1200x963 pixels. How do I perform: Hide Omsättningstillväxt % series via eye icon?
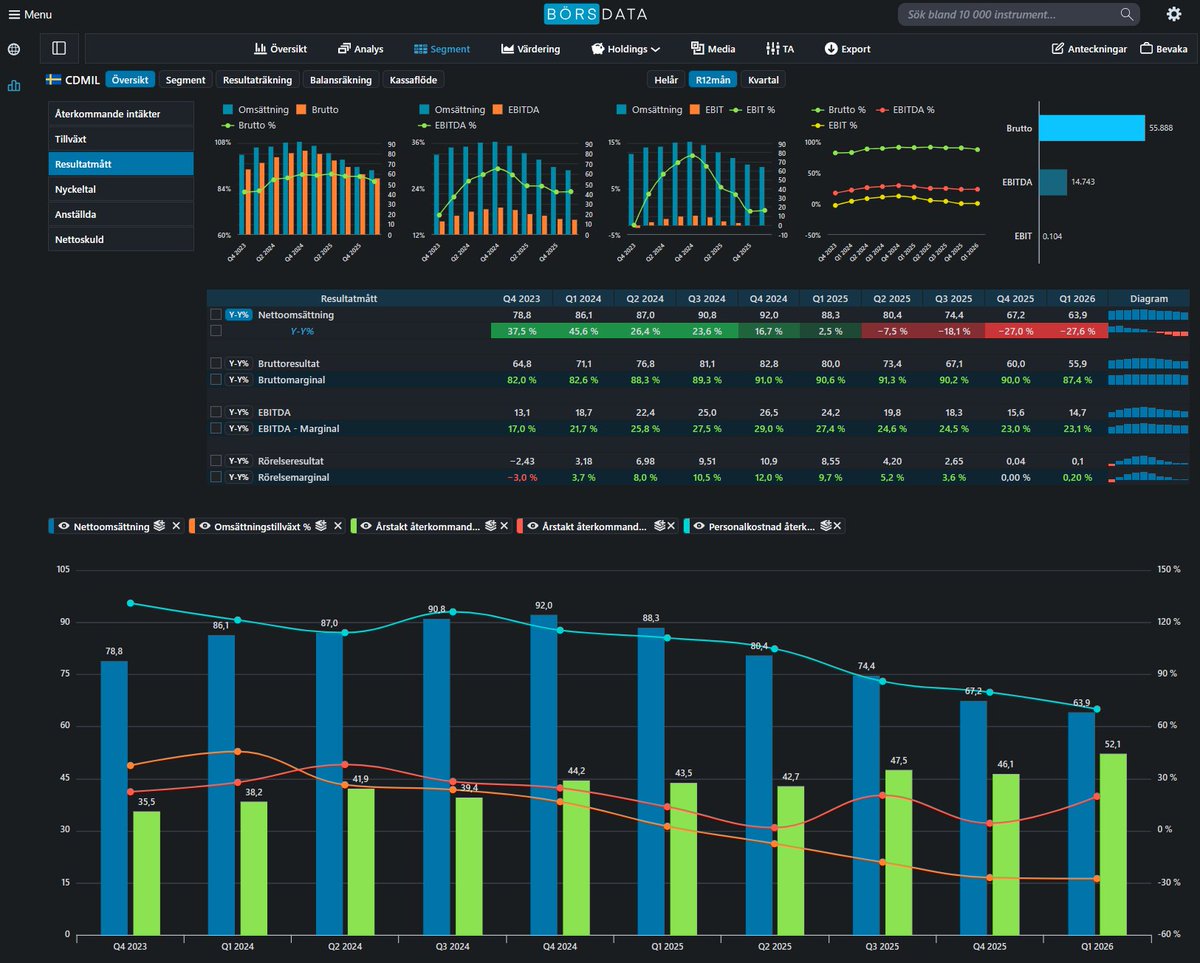pyautogui.click(x=204, y=526)
